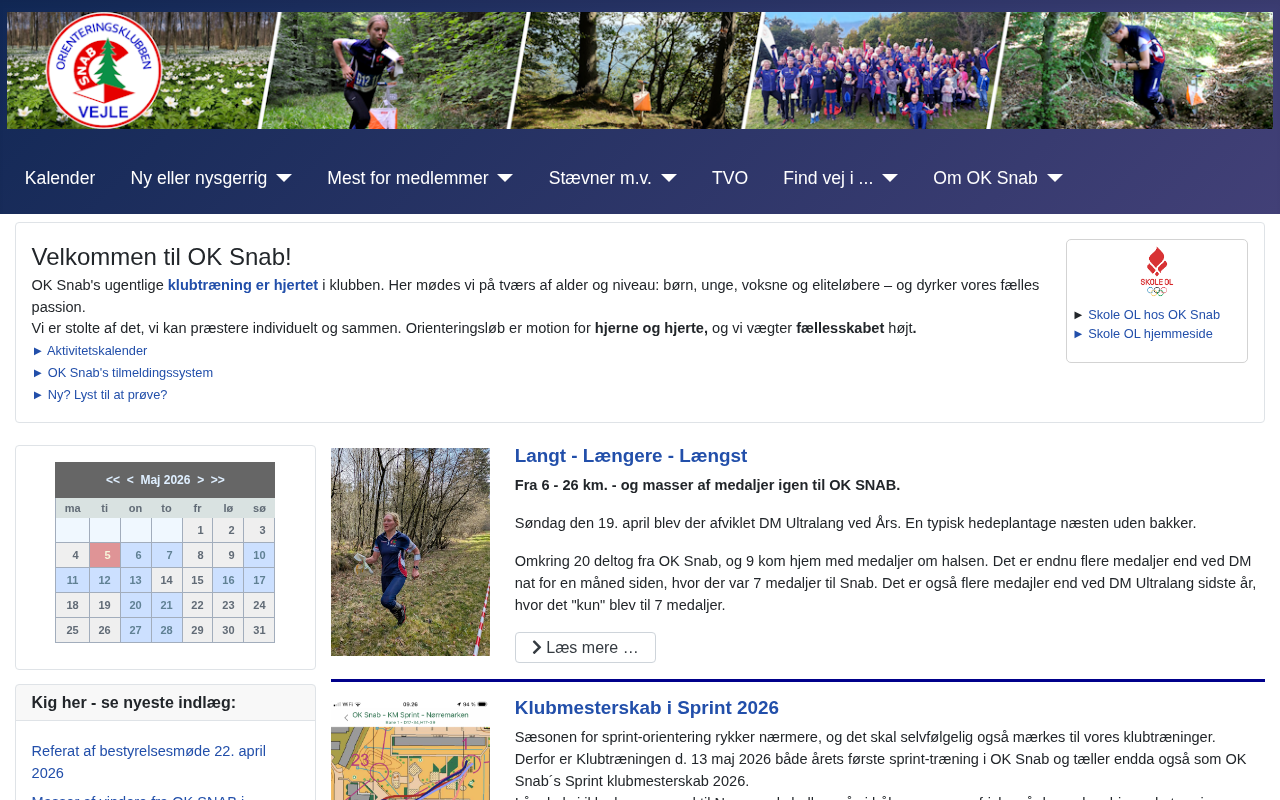Go to the TVO menu item
Viewport: 1280px width, 800px height.
click(x=730, y=178)
